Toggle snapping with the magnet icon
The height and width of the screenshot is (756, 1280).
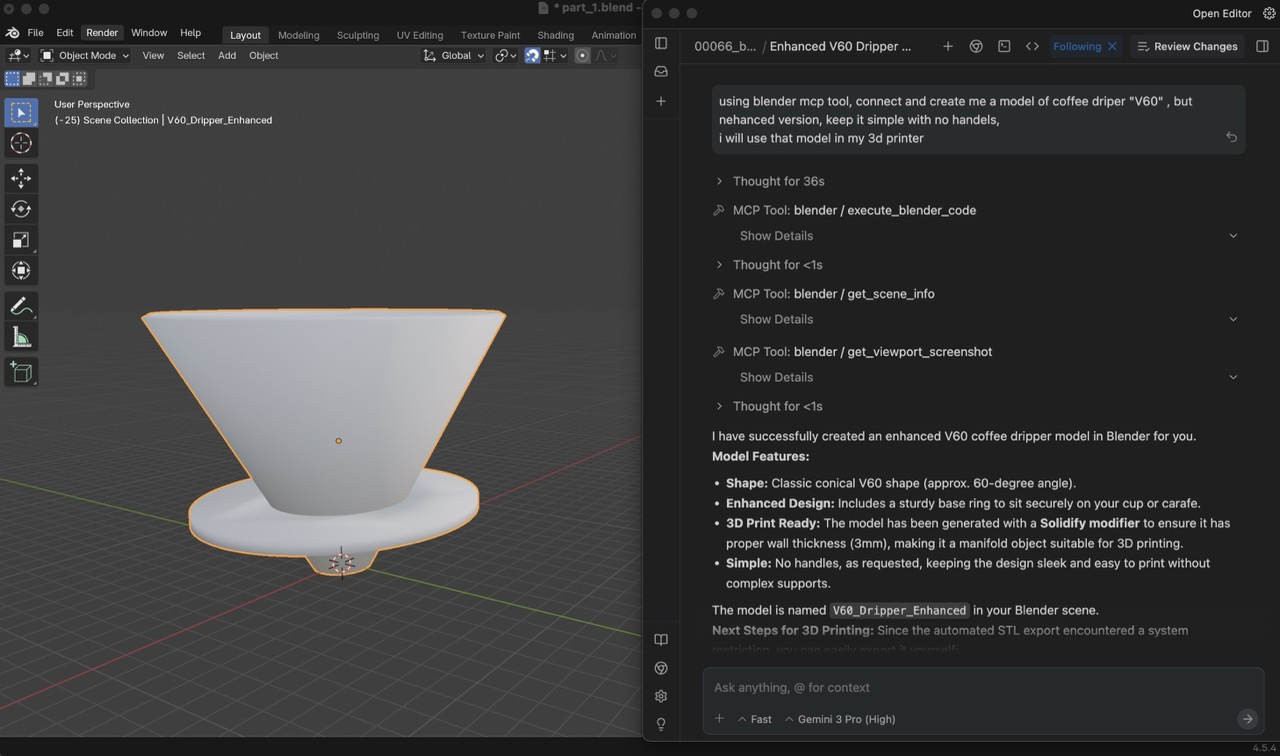pos(532,55)
